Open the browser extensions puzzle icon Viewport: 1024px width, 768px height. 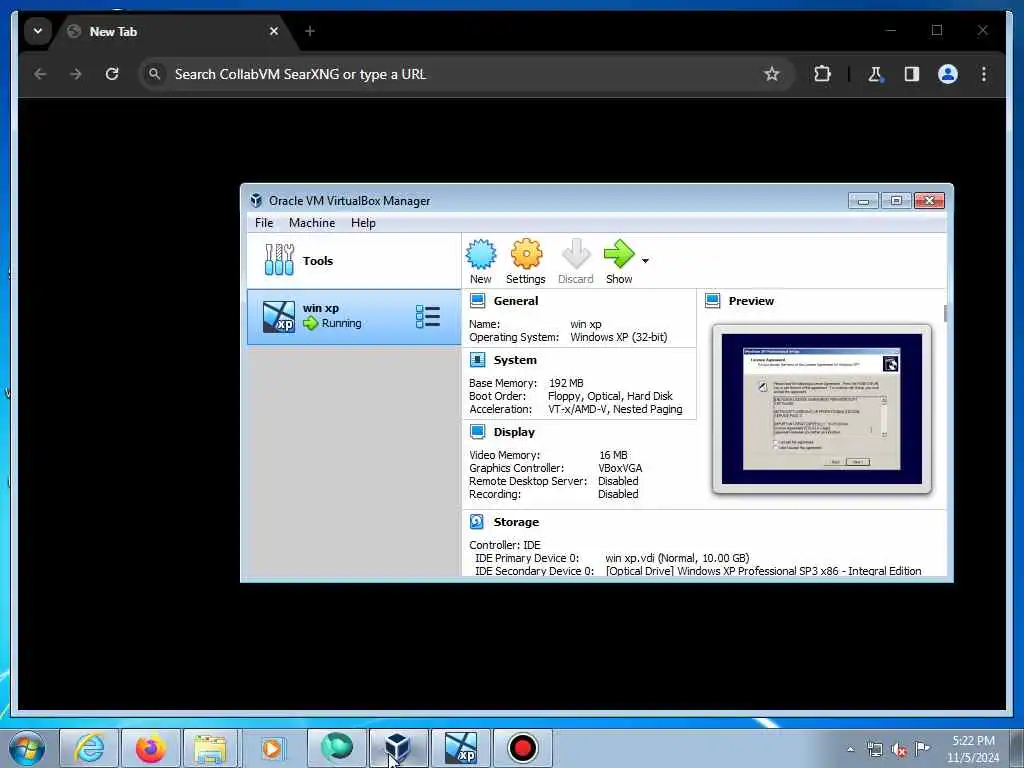pos(822,74)
